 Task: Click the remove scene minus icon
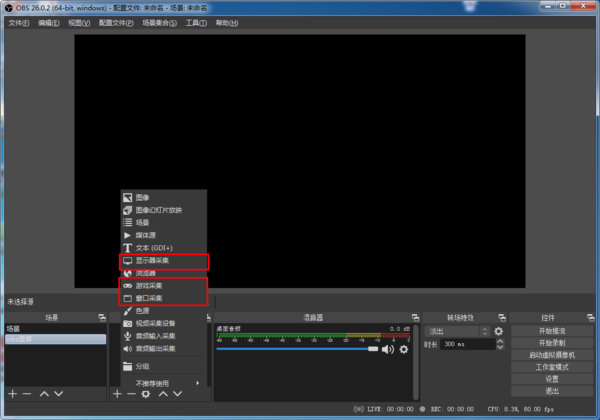click(x=27, y=394)
